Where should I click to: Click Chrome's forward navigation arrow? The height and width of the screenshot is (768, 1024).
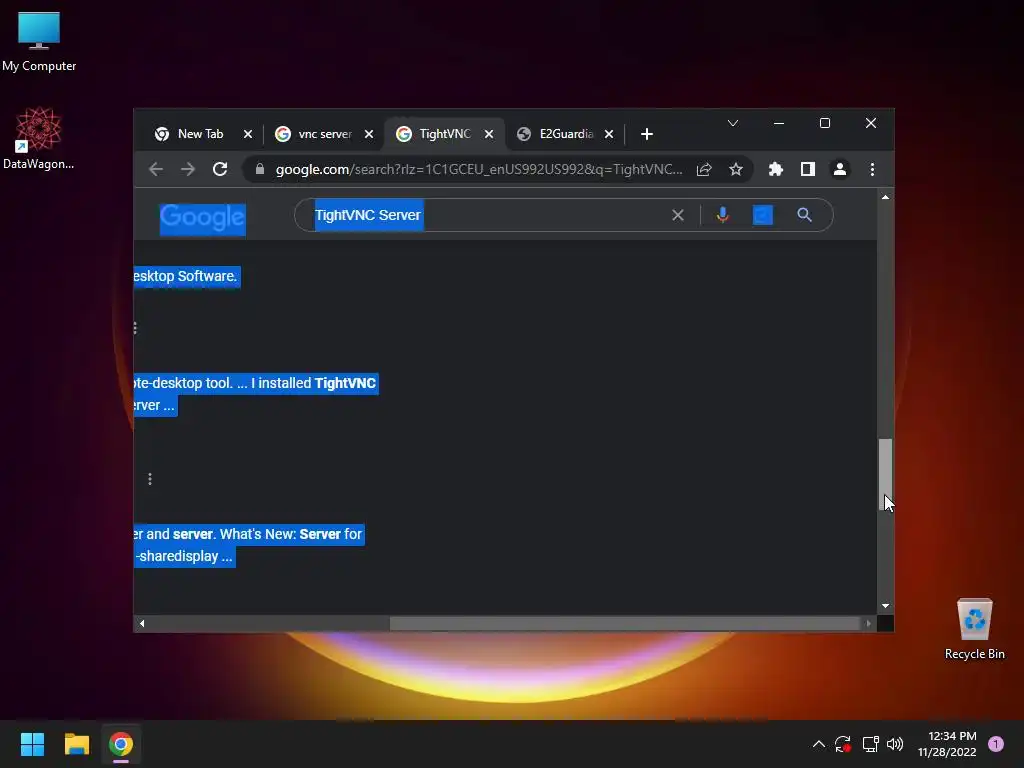[188, 170]
